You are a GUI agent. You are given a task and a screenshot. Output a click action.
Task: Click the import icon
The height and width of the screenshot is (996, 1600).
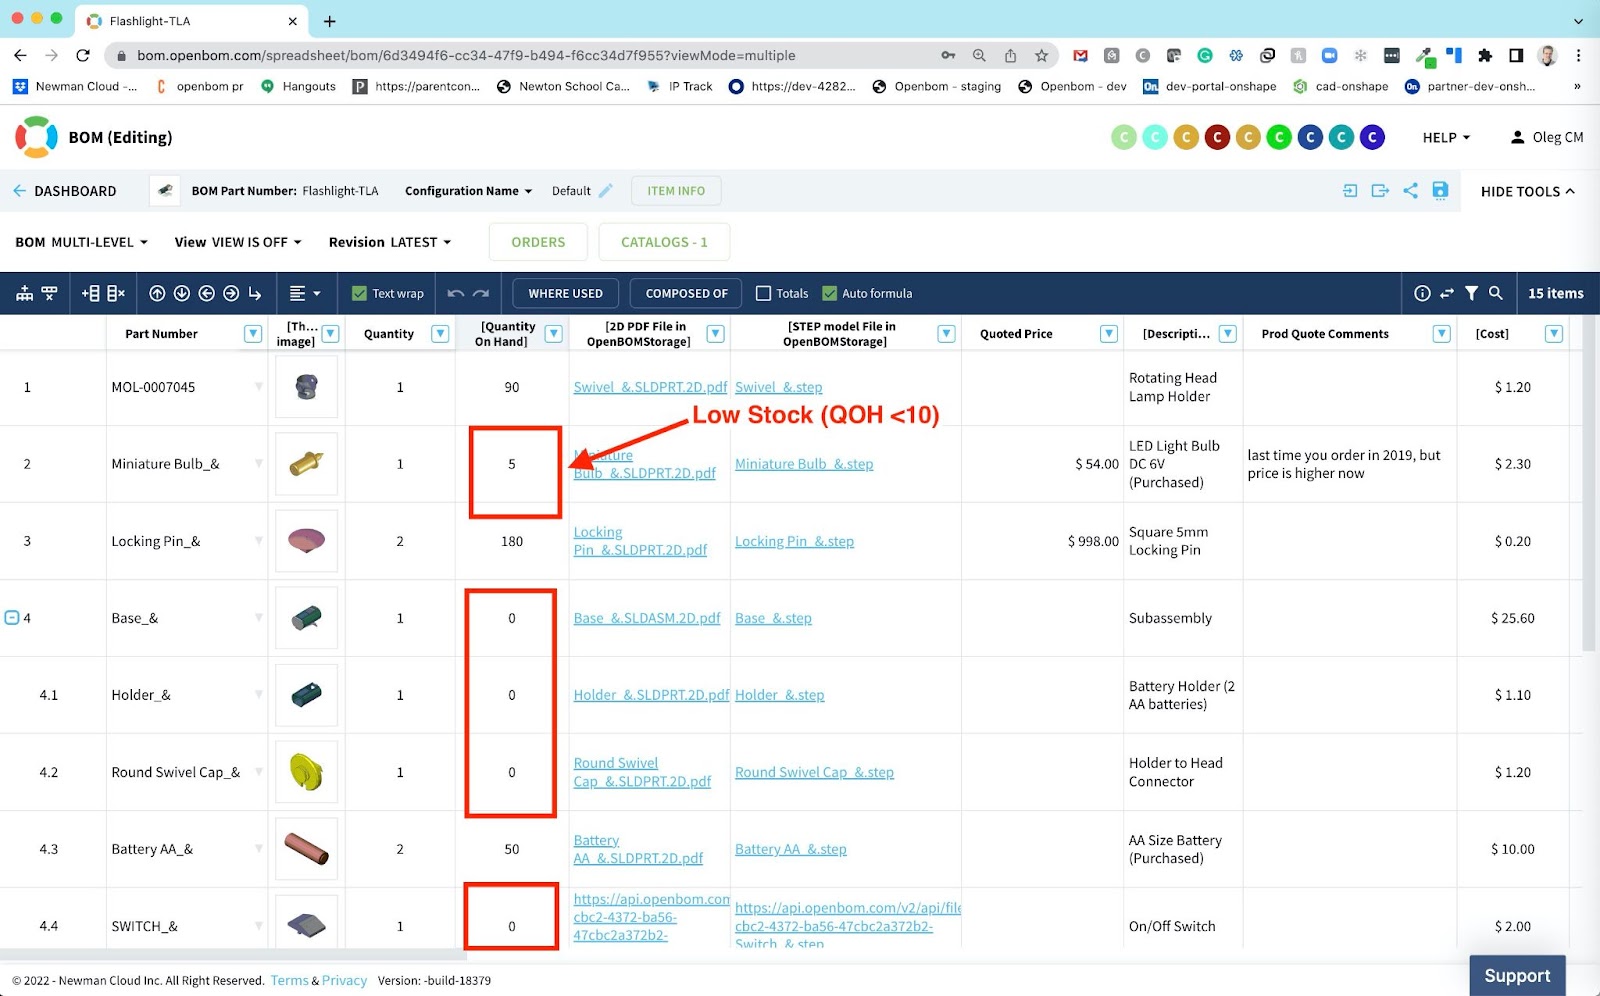pyautogui.click(x=1350, y=191)
